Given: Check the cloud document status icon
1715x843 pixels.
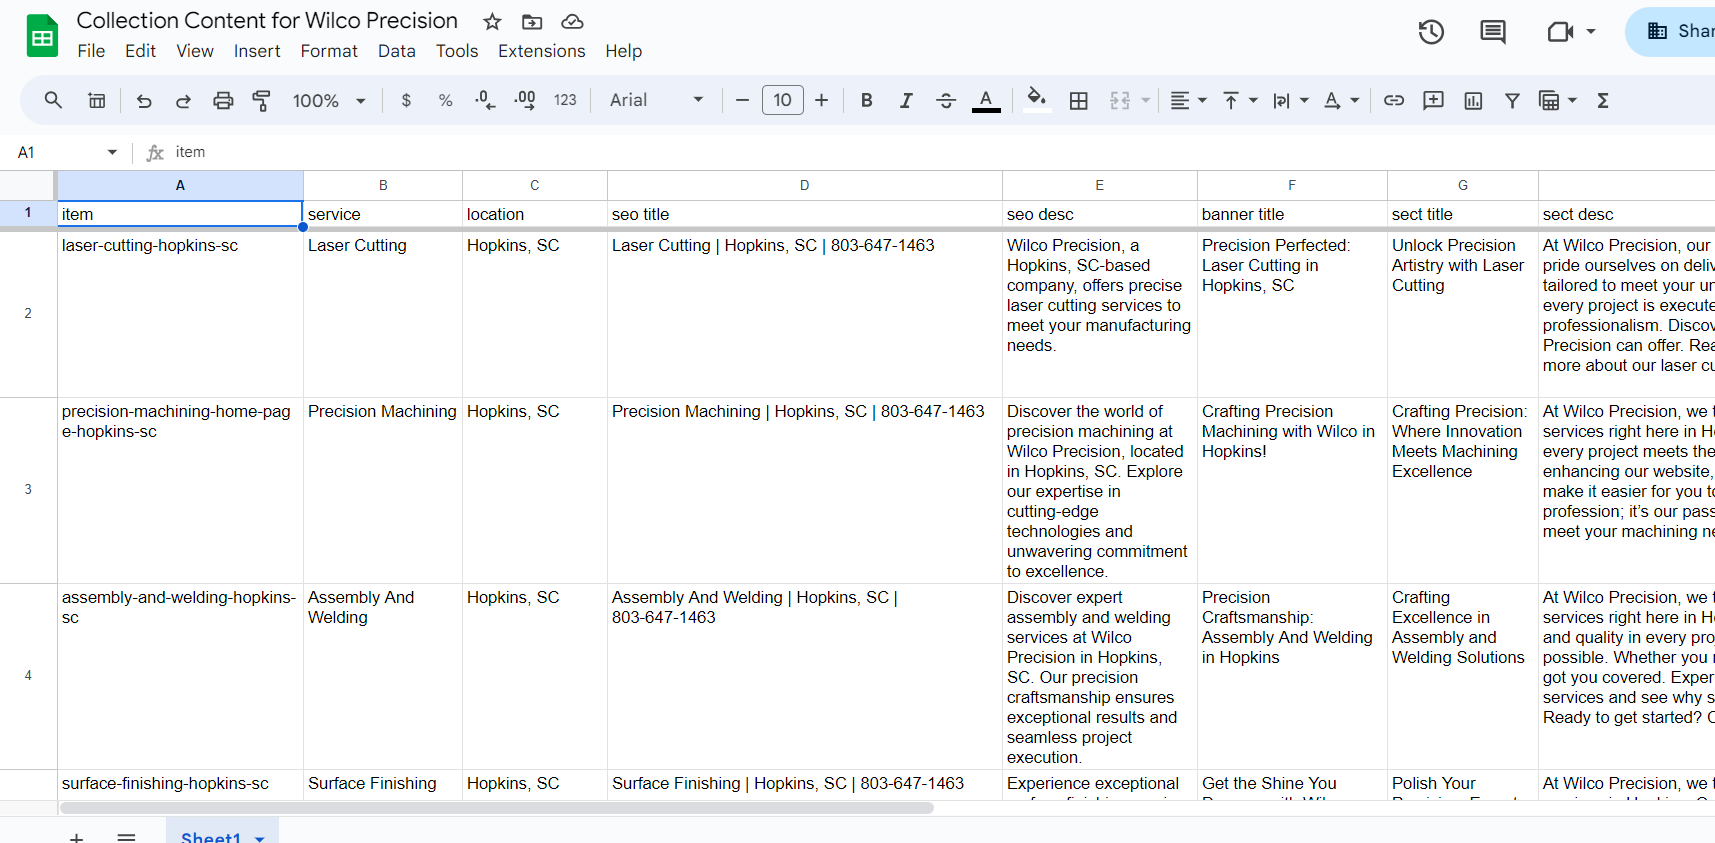Looking at the screenshot, I should [572, 21].
